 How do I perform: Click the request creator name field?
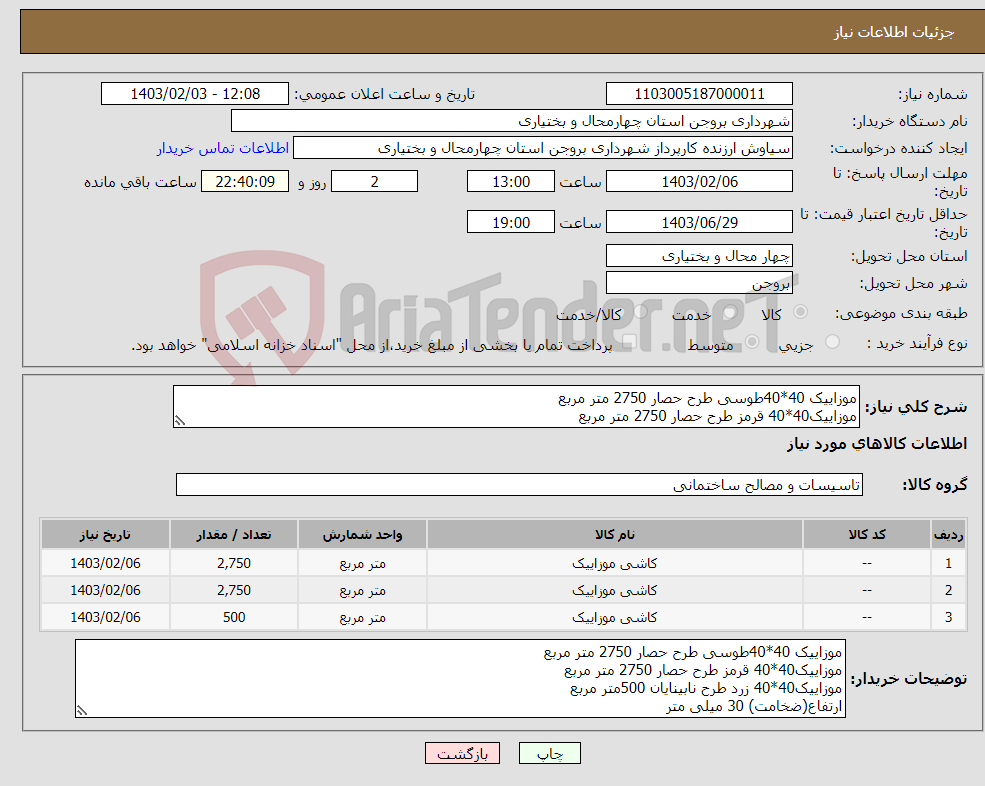(543, 148)
